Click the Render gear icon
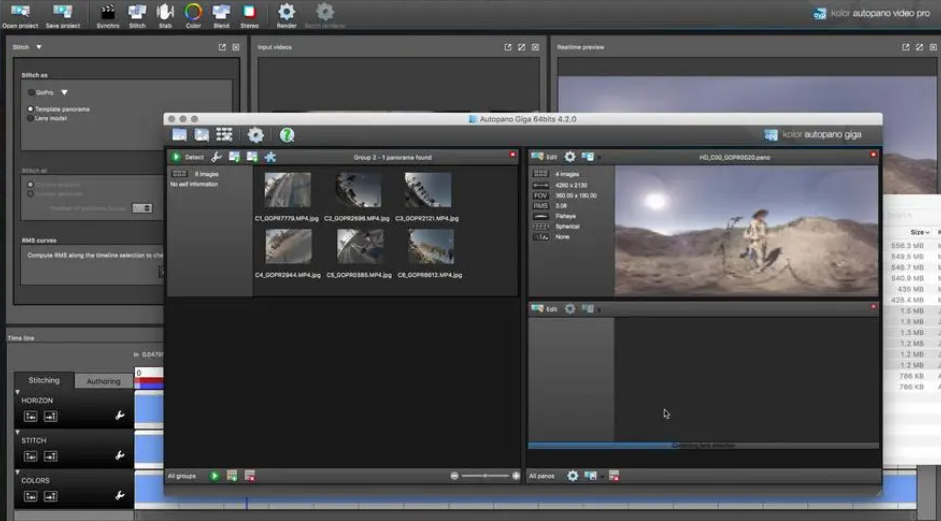 286,15
